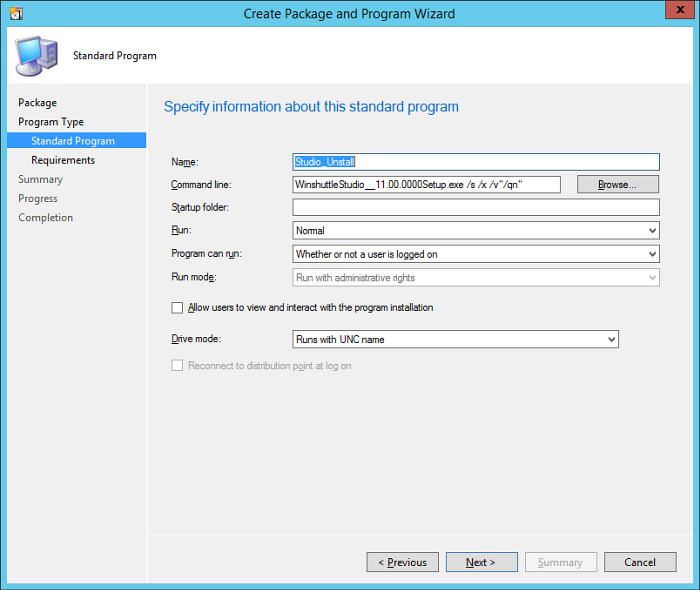Go to the Package step in sidebar
Viewport: 700px width, 590px height.
pos(38,103)
